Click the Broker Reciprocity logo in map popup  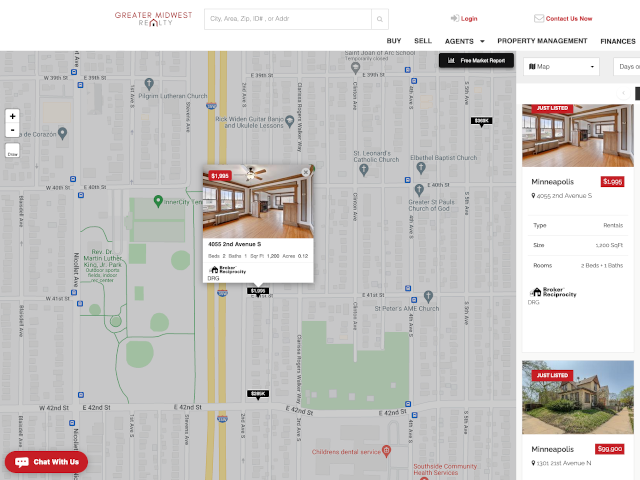tap(227, 270)
